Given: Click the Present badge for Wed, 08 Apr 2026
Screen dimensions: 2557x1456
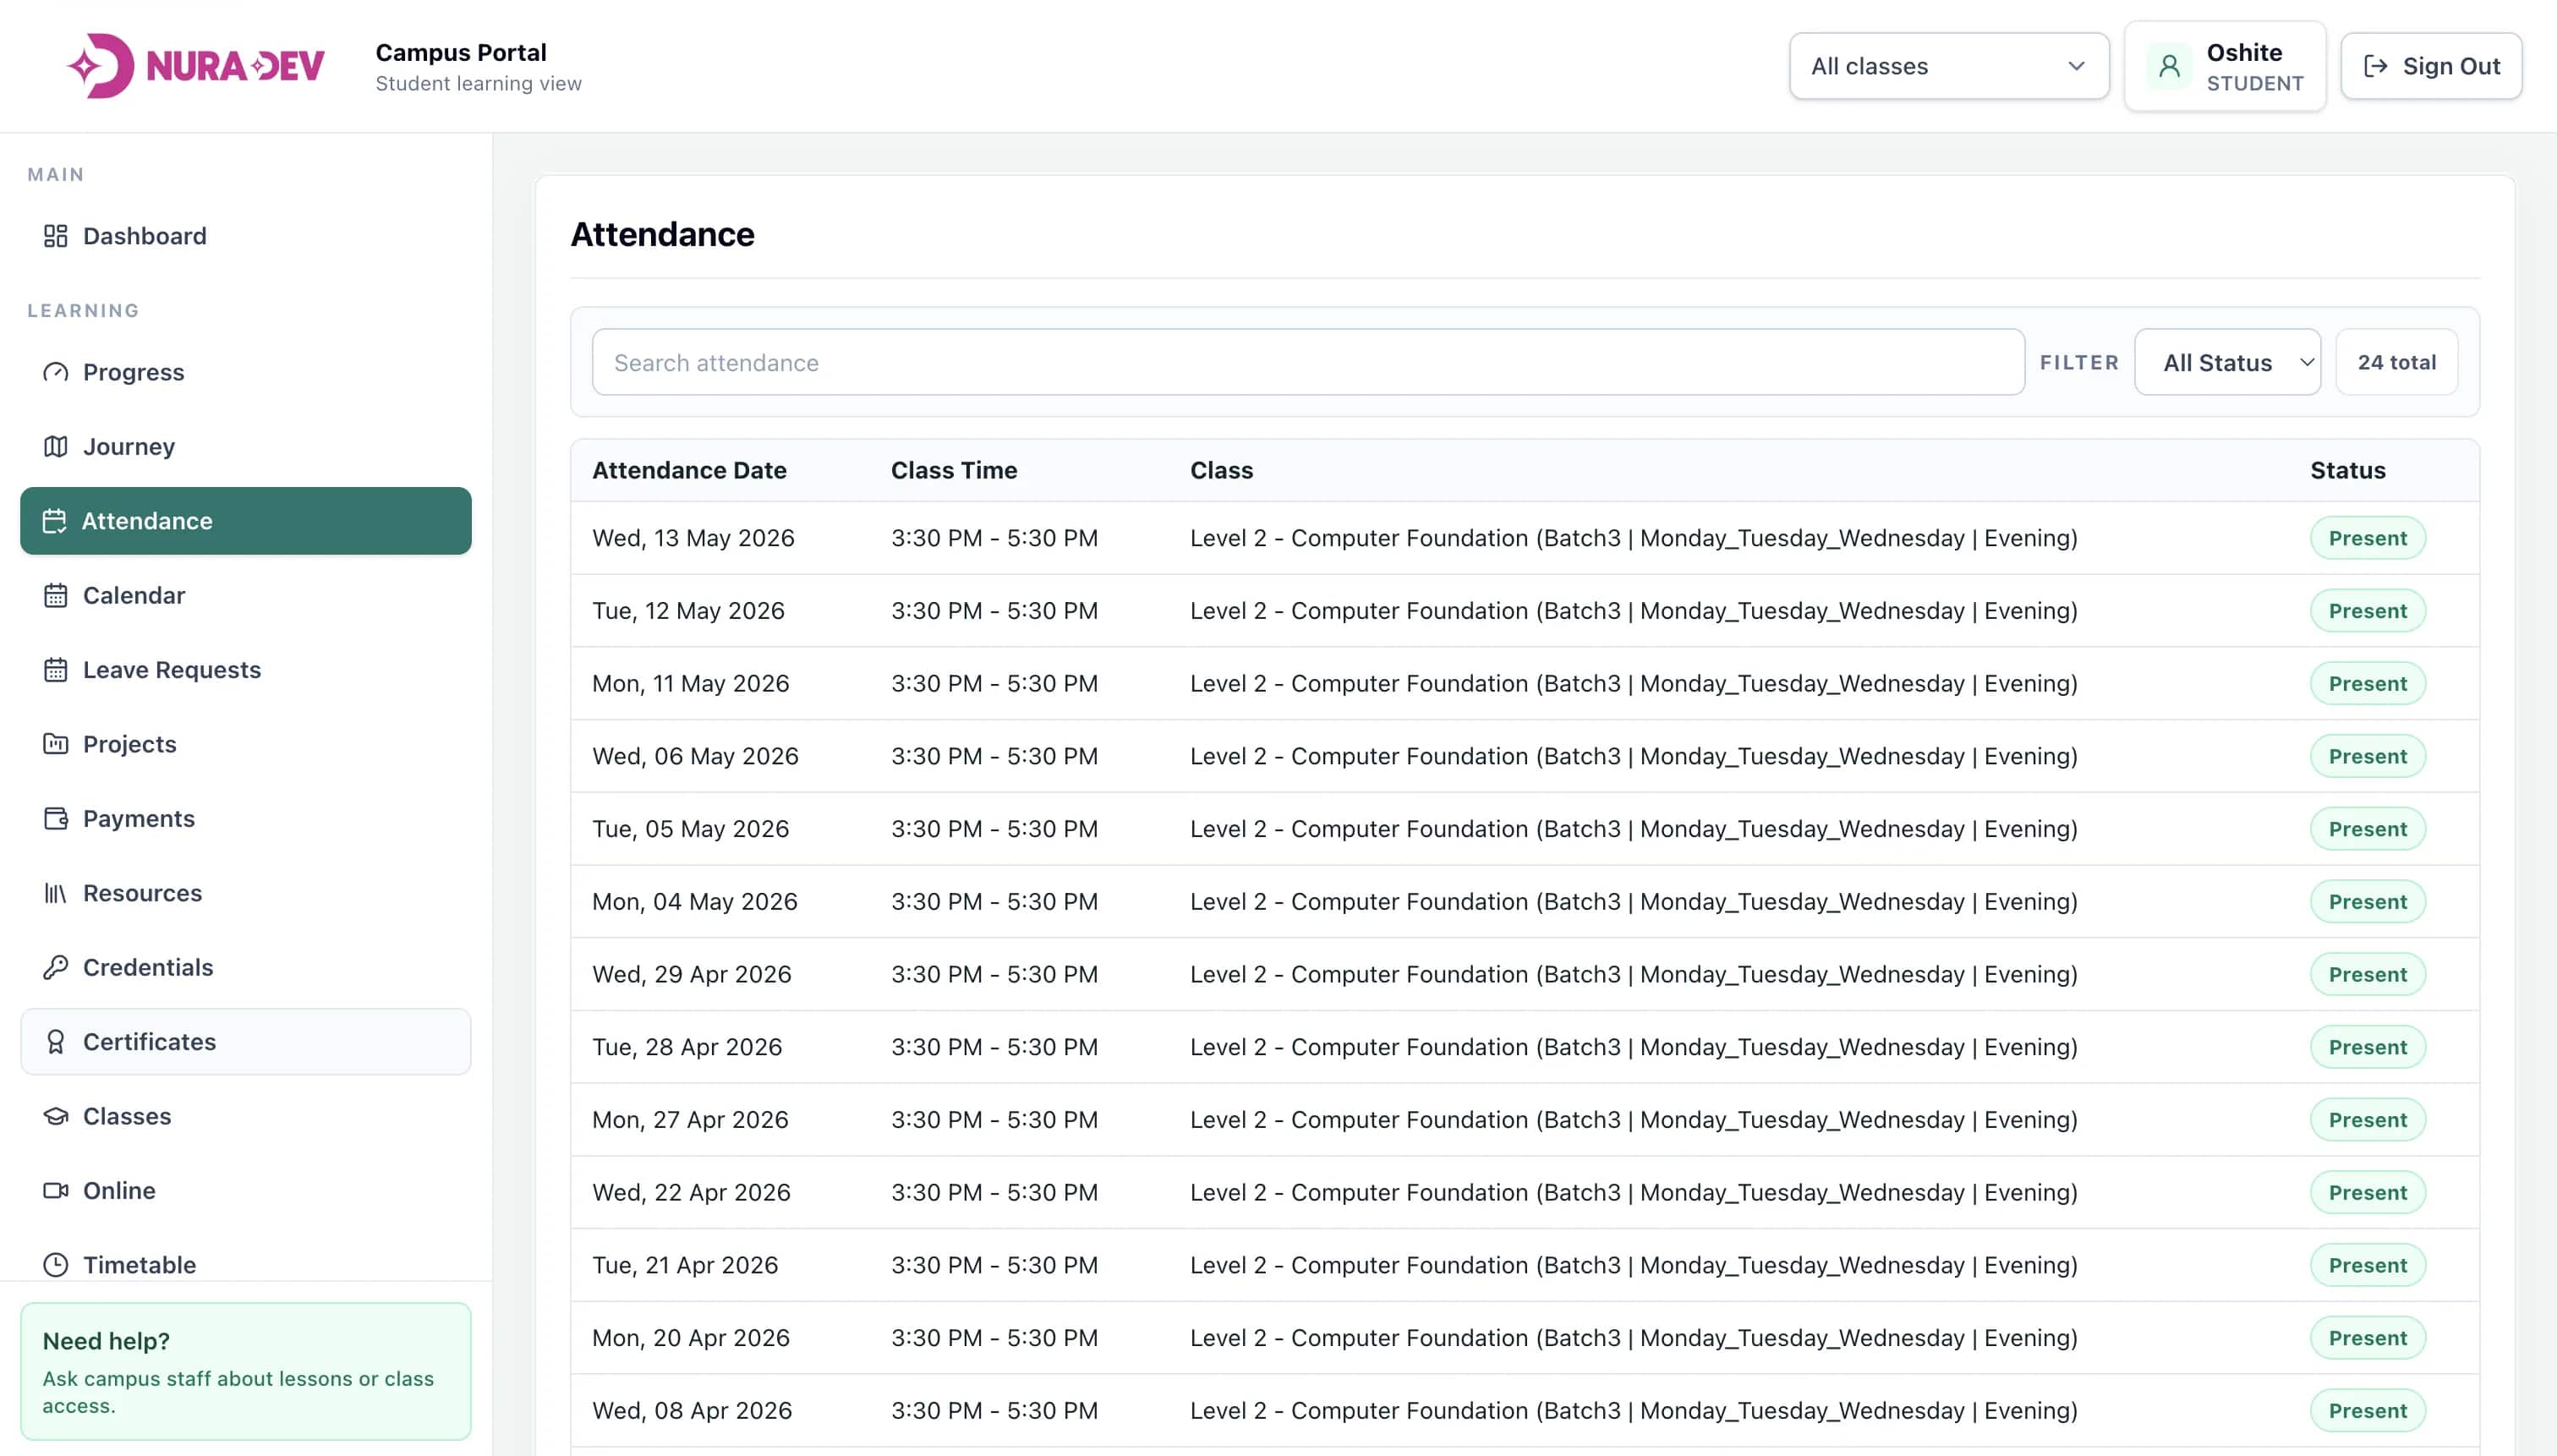Looking at the screenshot, I should click(2367, 1411).
